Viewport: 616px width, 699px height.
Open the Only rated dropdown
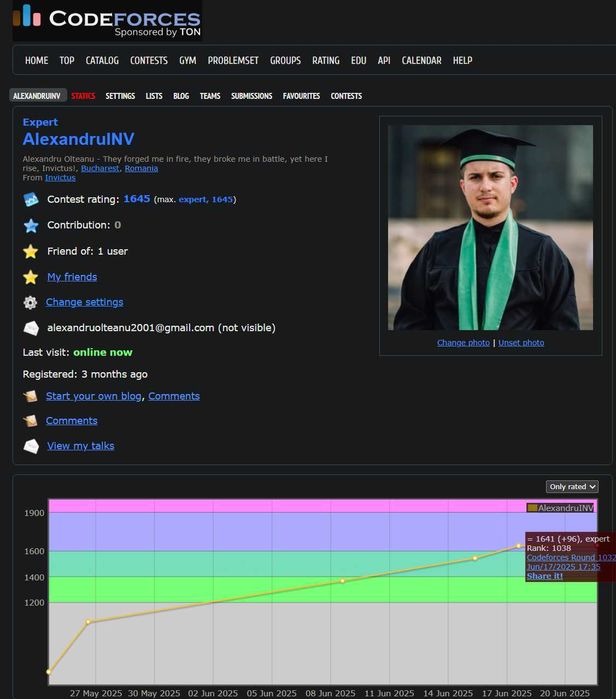pyautogui.click(x=572, y=487)
